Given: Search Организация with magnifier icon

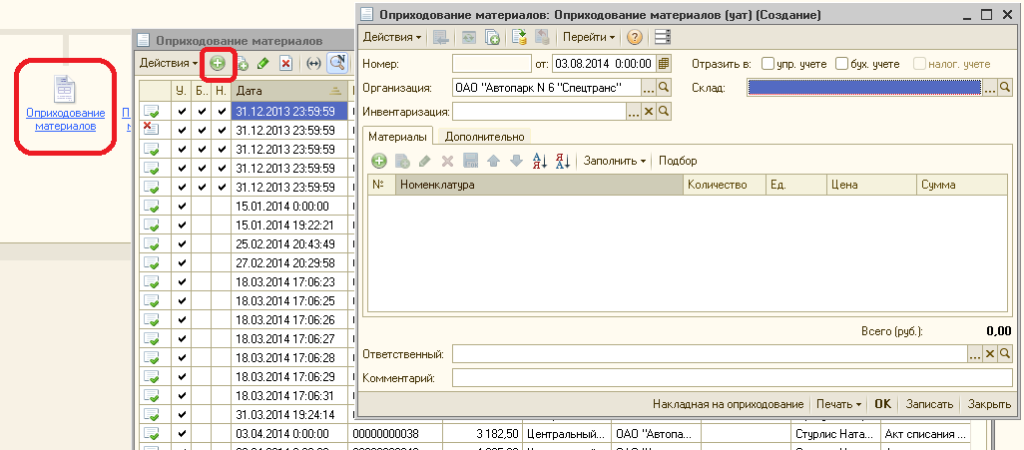Looking at the screenshot, I should 664,88.
